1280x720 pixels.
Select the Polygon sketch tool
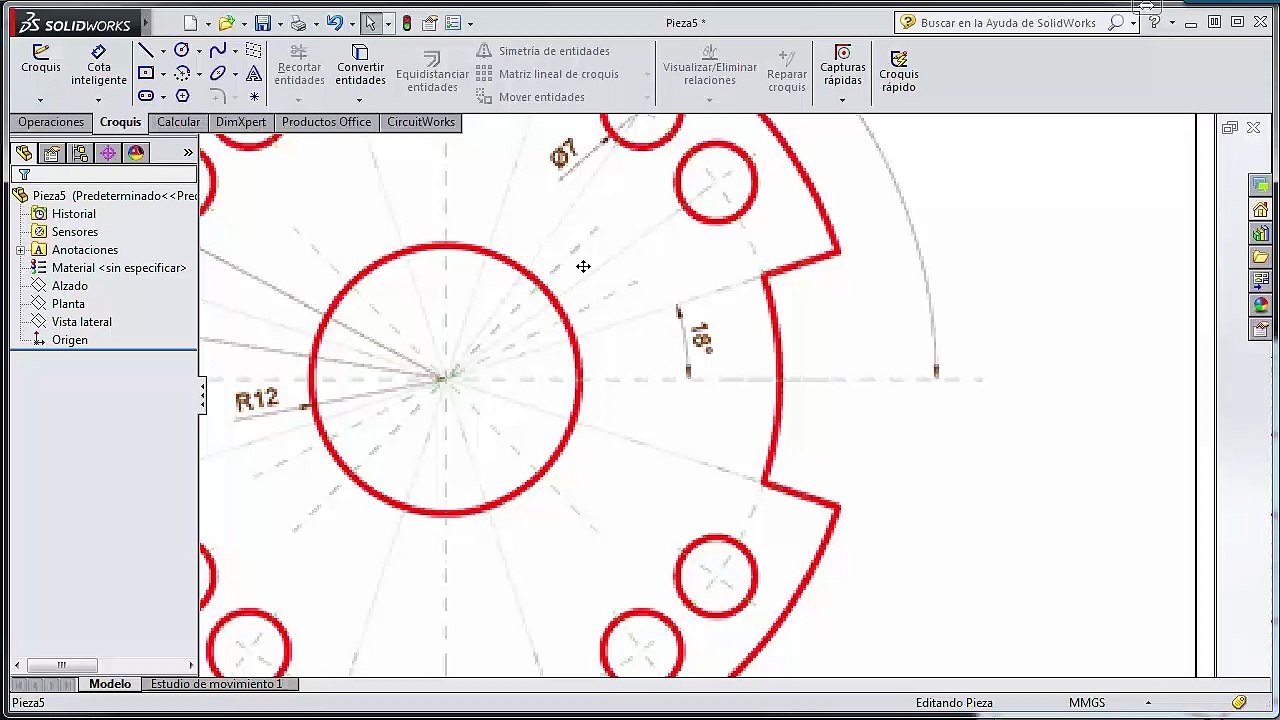coord(182,96)
